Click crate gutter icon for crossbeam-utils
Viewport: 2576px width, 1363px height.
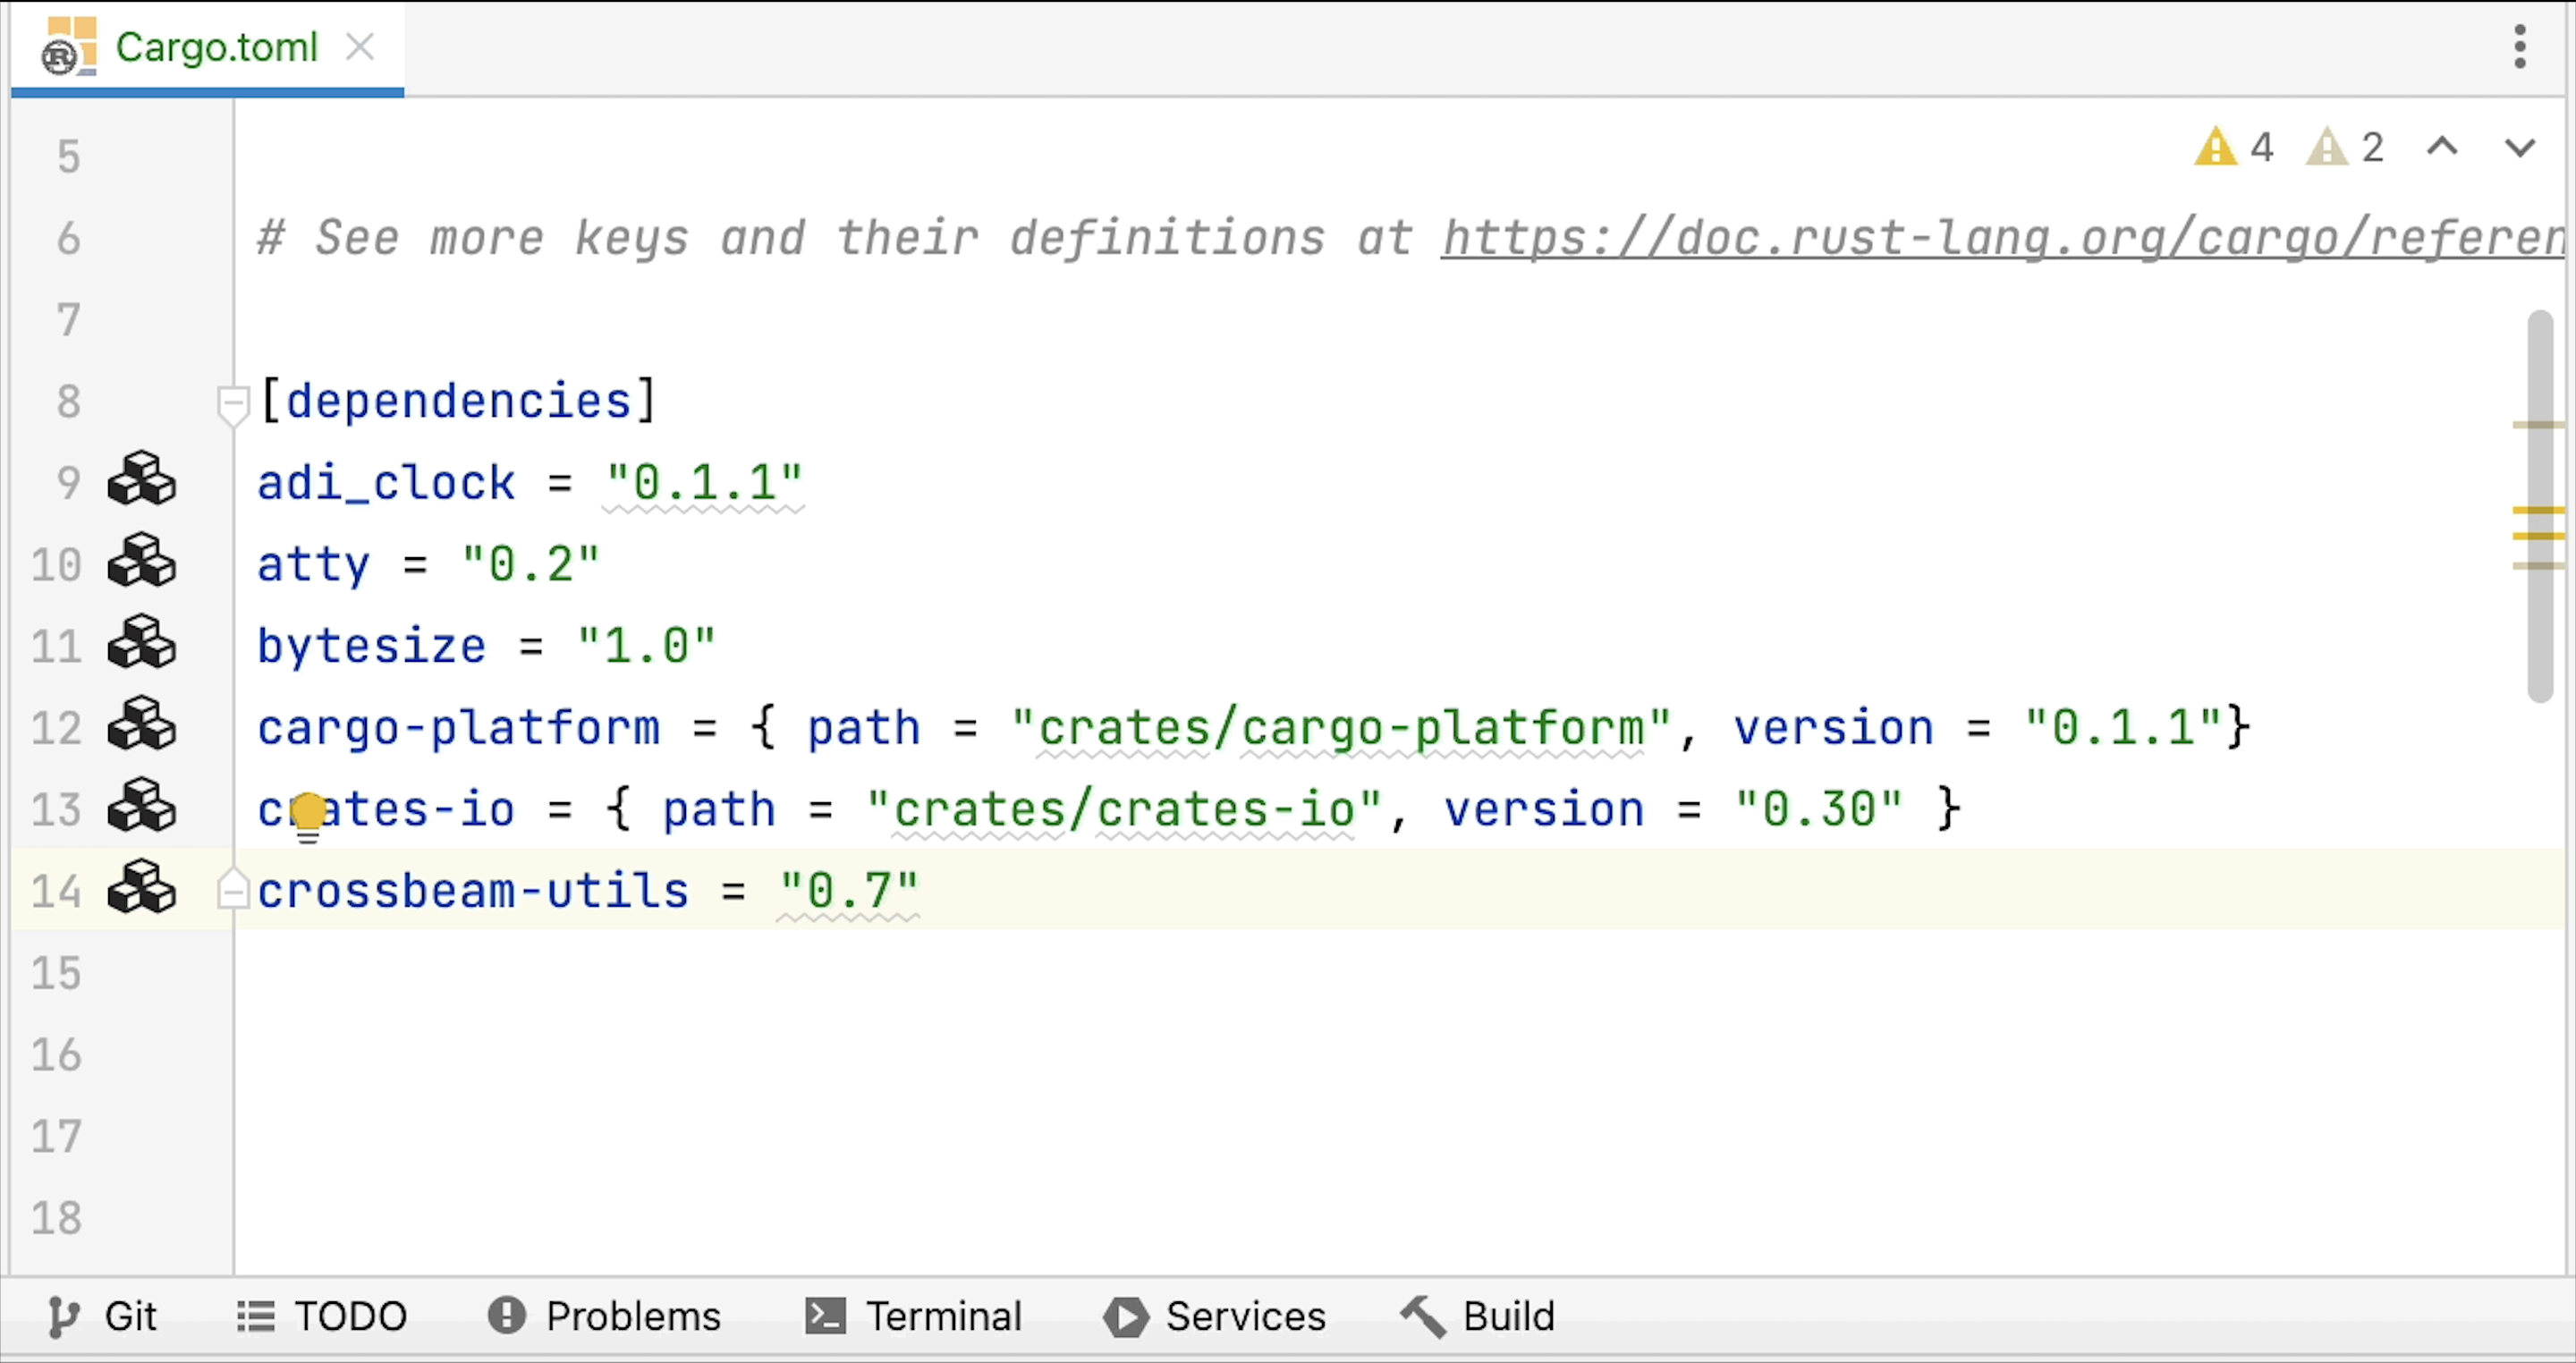[141, 888]
